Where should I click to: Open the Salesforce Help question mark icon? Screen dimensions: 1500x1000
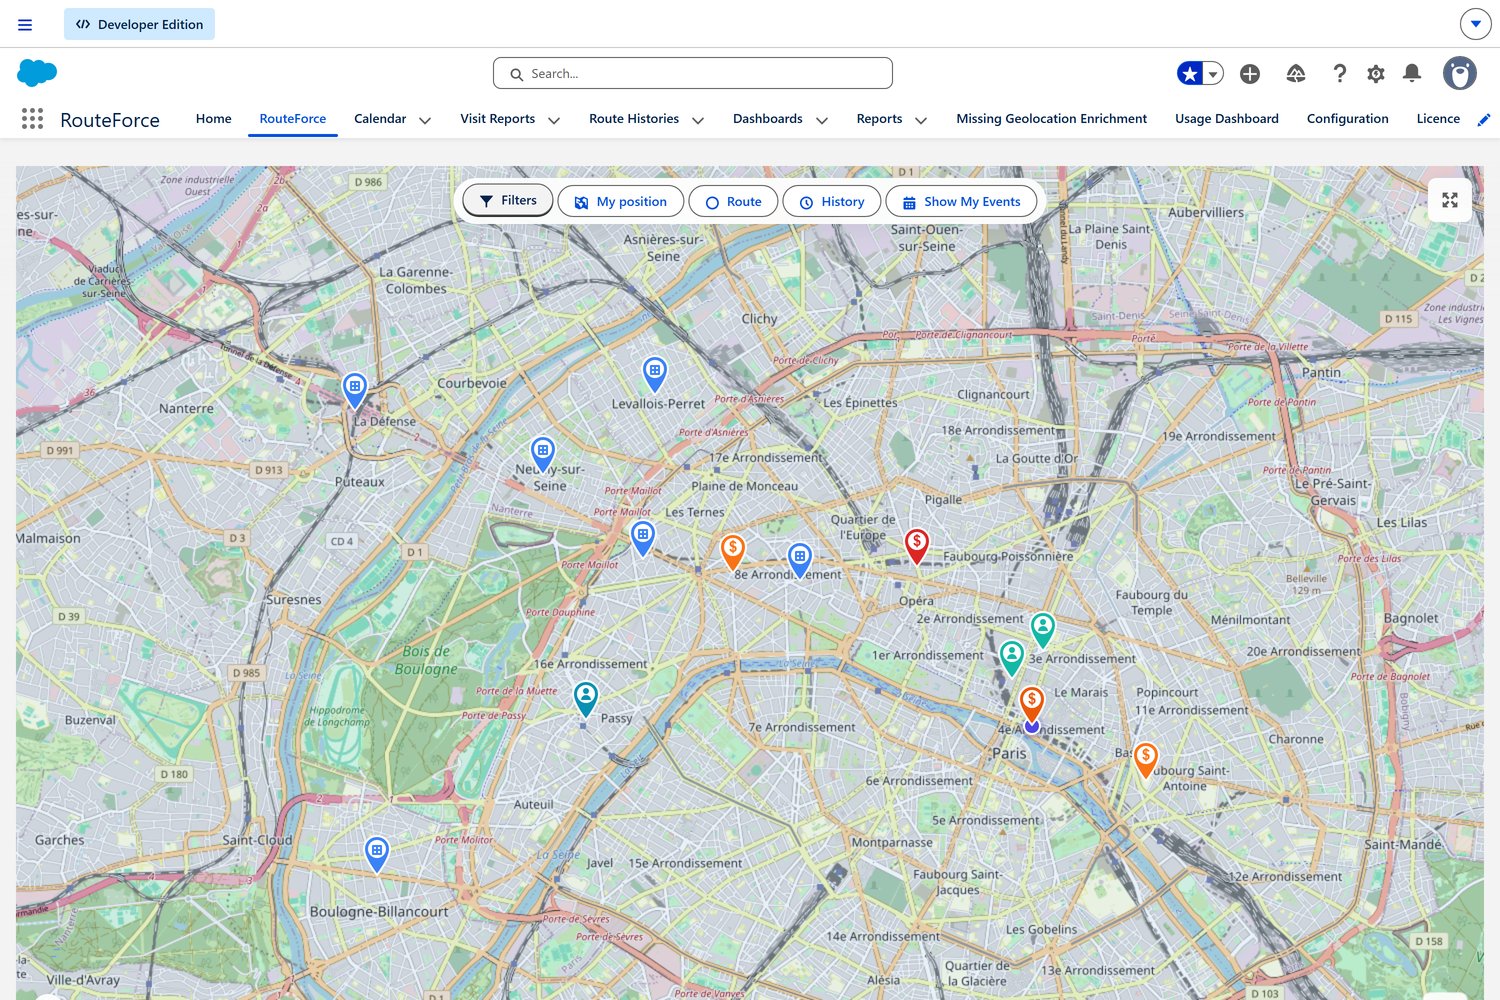tap(1339, 74)
